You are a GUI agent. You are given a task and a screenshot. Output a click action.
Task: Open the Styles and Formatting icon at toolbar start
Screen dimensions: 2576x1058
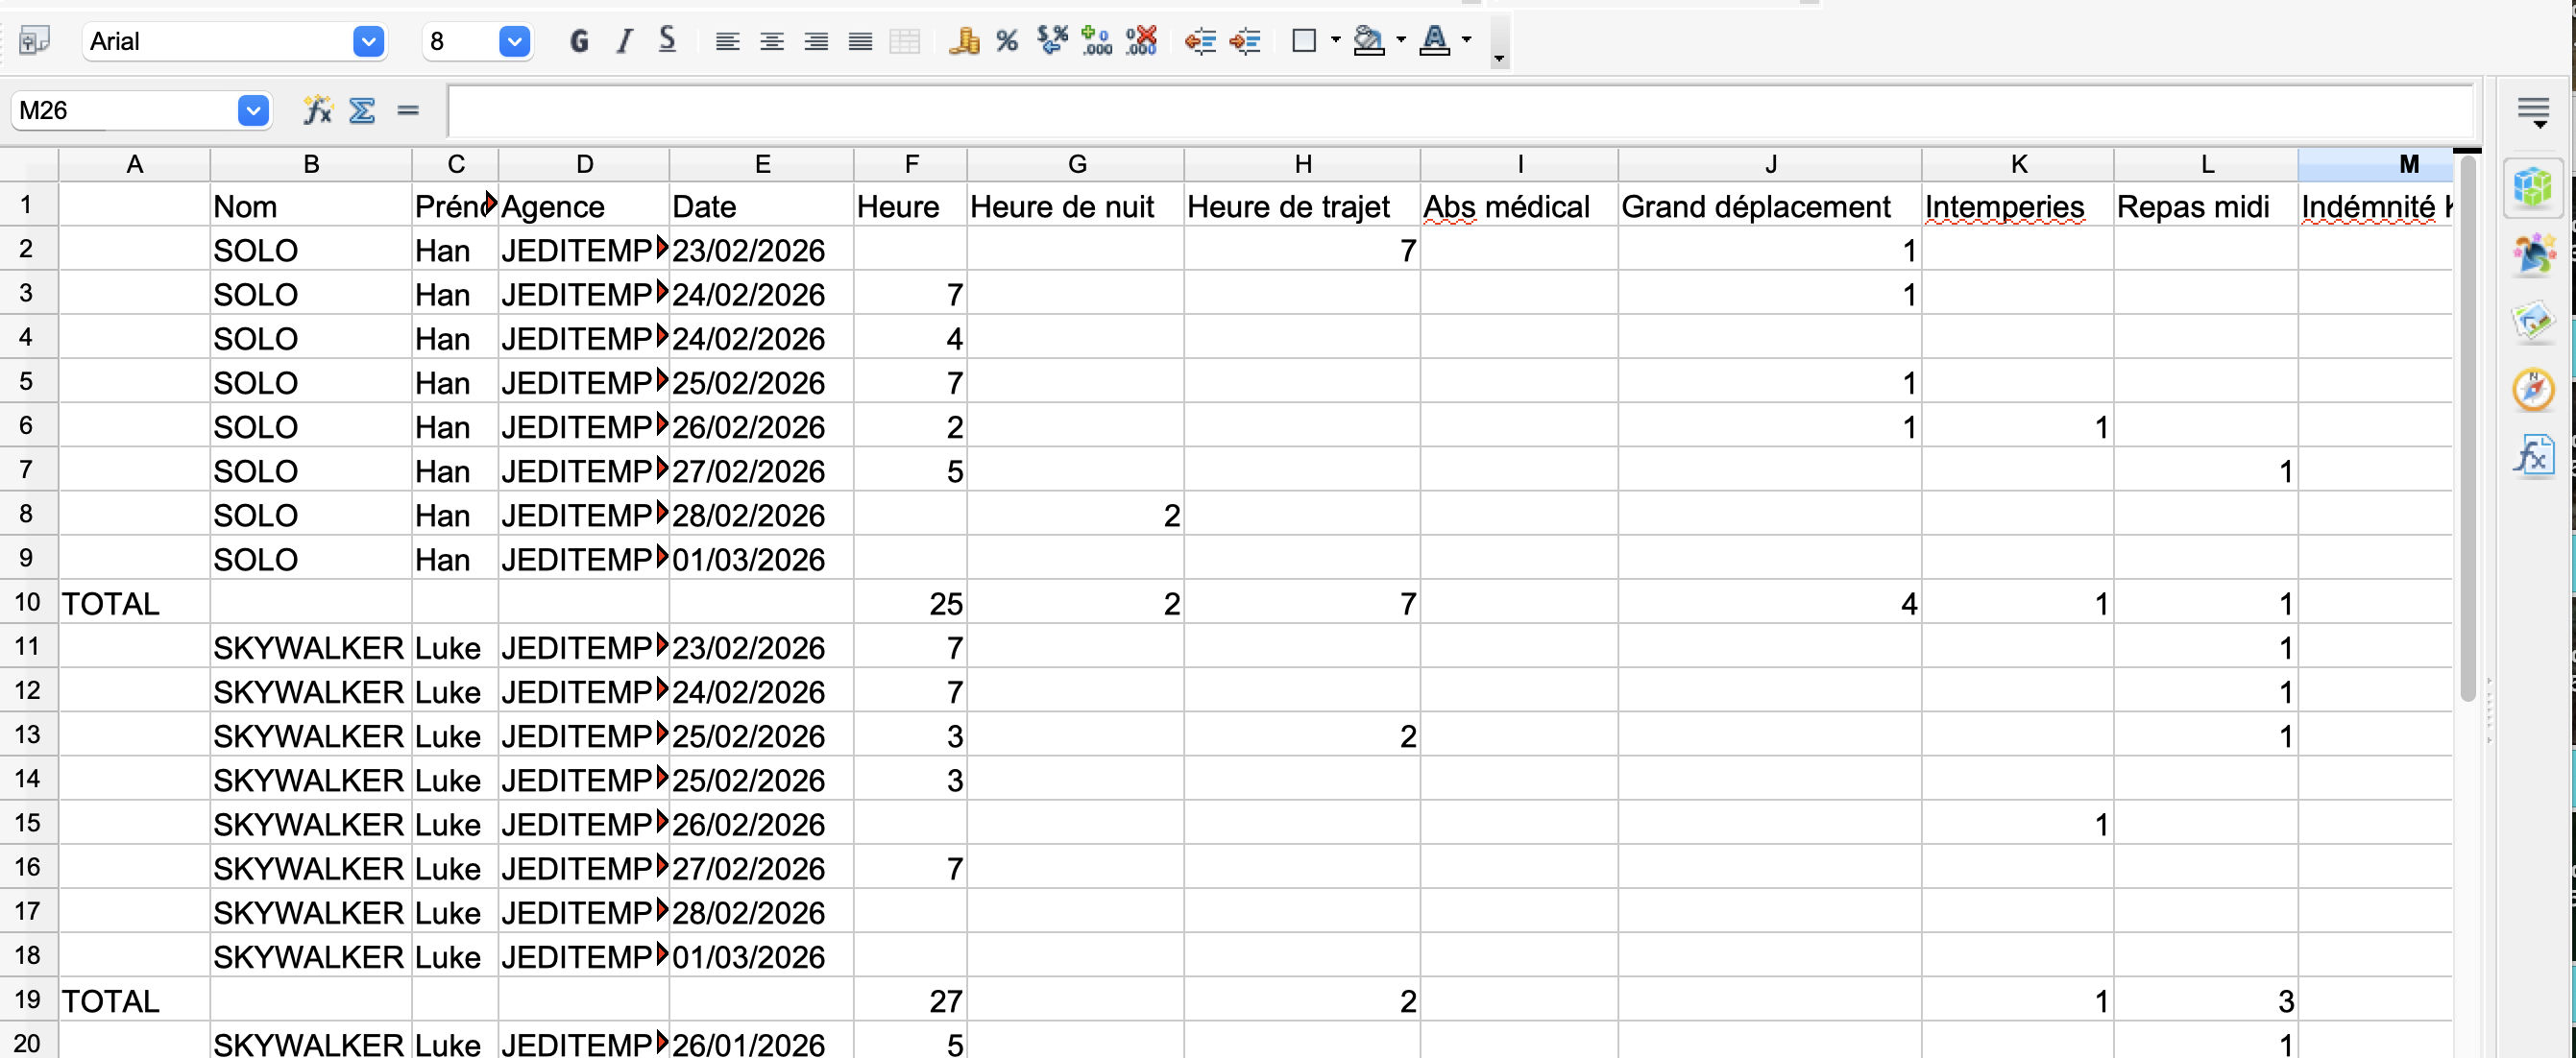point(35,41)
